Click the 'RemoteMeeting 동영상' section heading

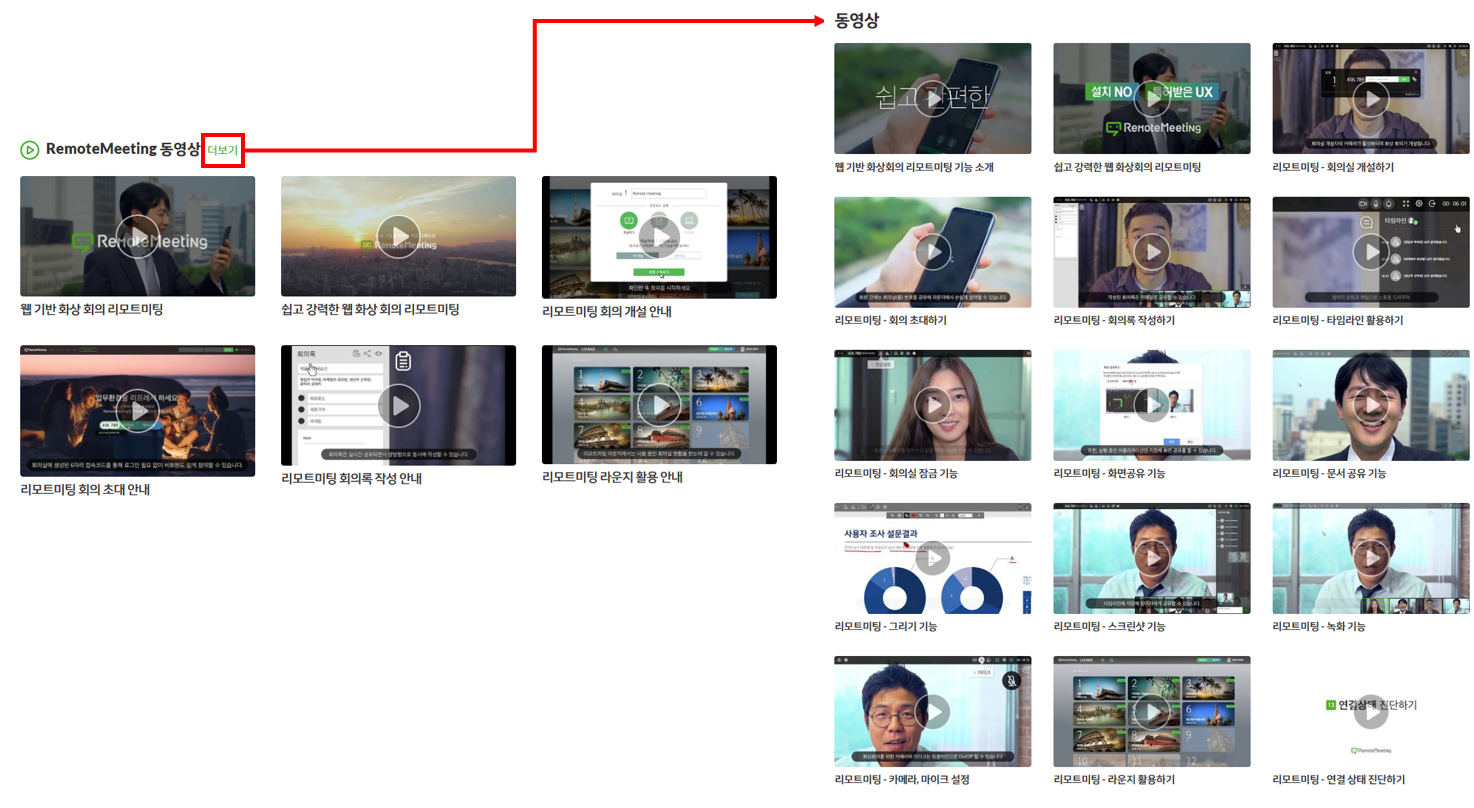tap(123, 149)
